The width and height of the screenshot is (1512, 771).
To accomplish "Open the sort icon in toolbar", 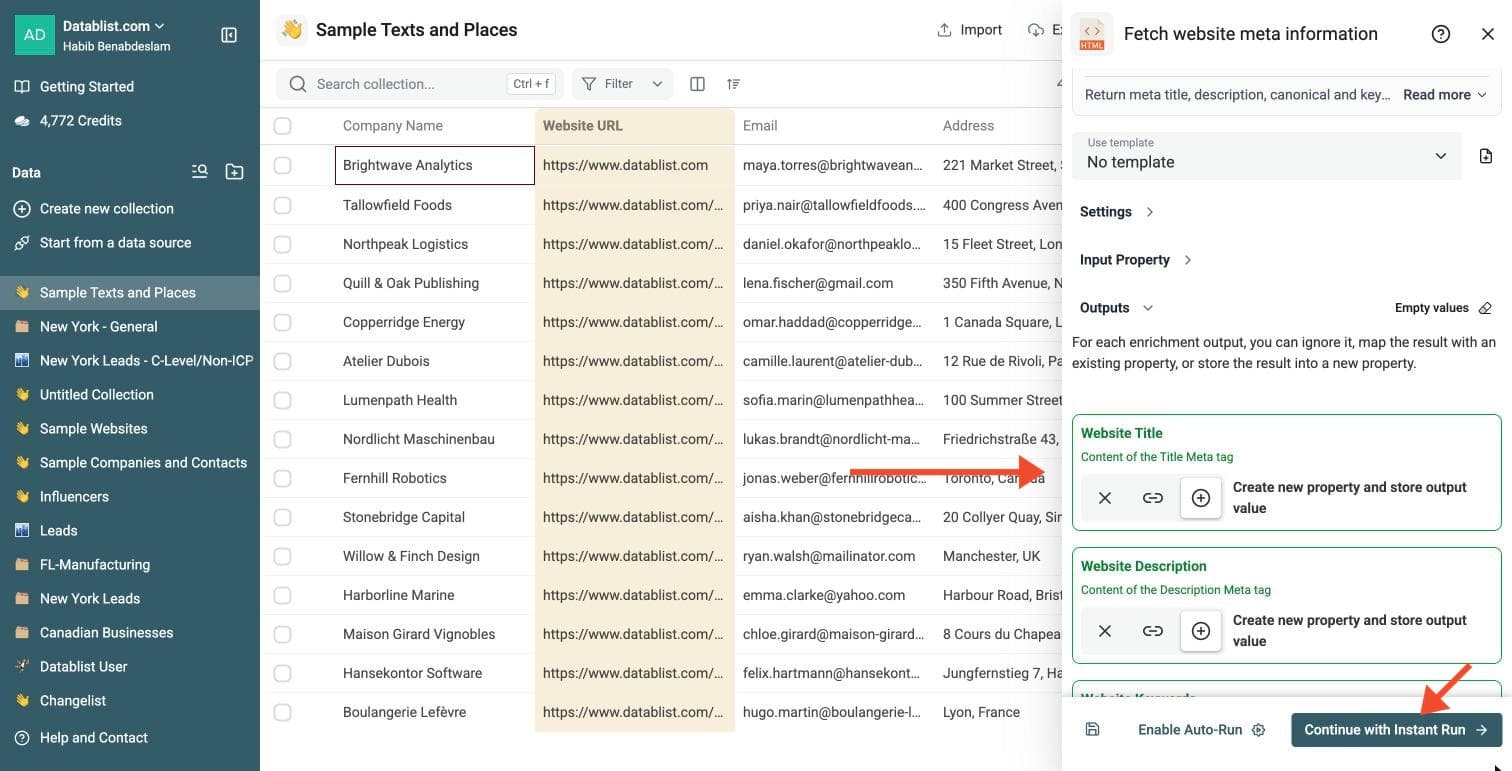I will click(734, 84).
